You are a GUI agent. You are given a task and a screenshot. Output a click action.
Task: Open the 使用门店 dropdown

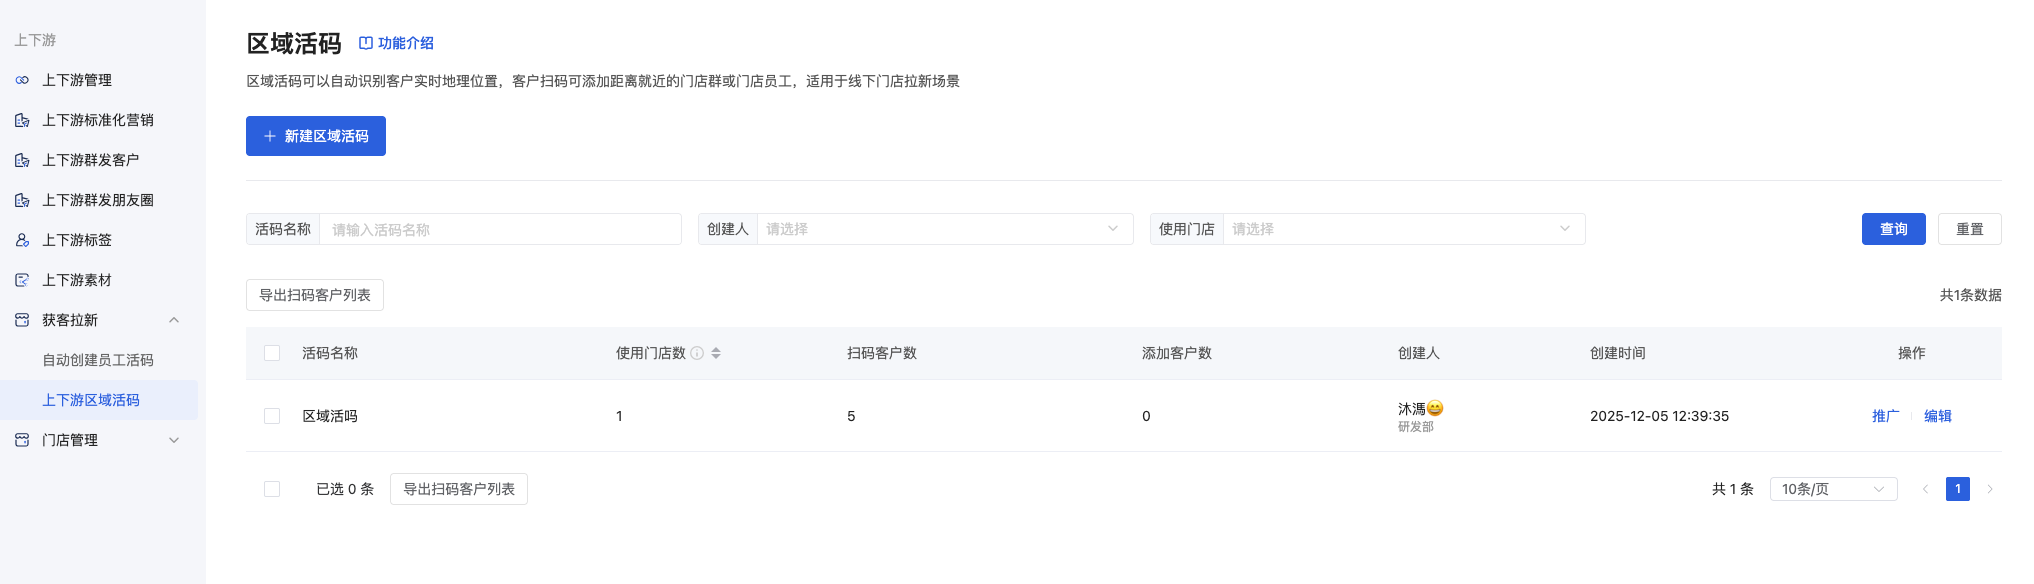[1404, 229]
